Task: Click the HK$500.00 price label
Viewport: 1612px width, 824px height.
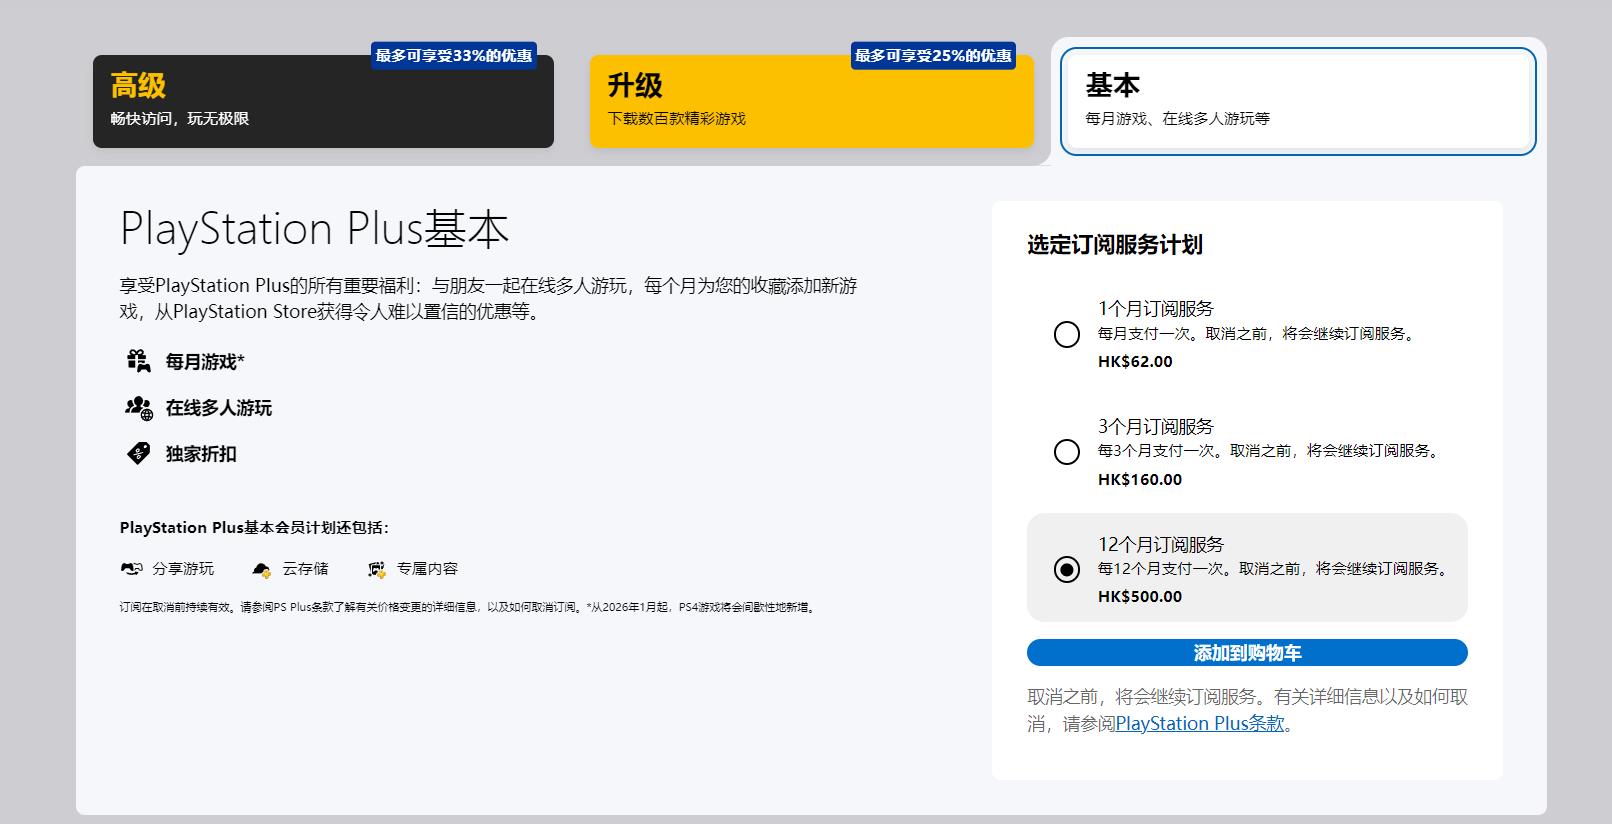Action: [1139, 596]
